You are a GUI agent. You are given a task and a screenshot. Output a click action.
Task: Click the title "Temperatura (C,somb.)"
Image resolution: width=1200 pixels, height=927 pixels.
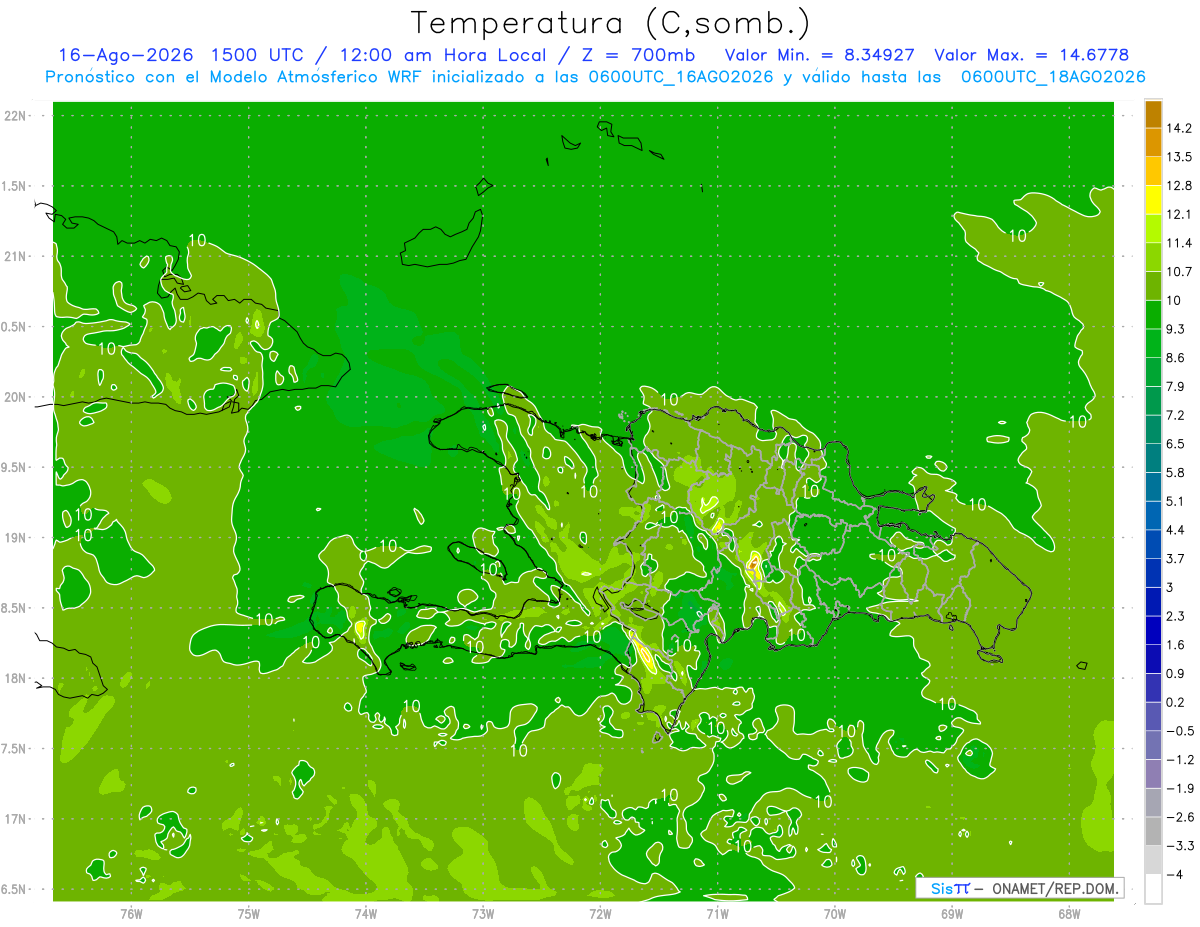point(611,22)
